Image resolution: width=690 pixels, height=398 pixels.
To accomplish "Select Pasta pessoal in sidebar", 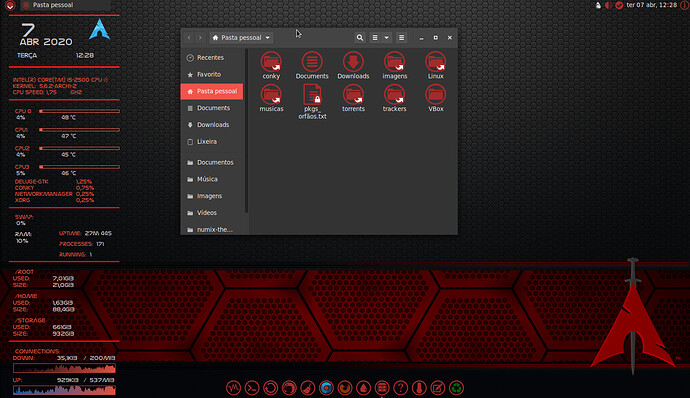I will tap(212, 91).
